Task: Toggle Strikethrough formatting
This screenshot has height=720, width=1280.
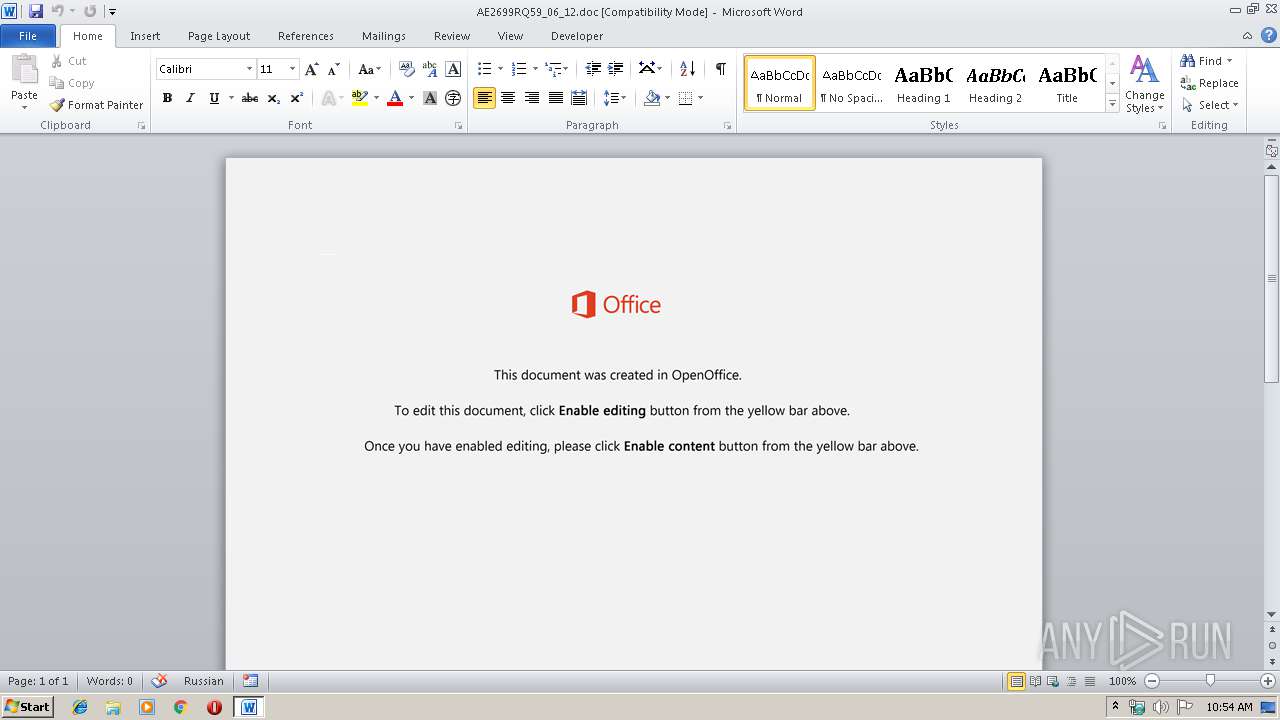Action: point(250,98)
